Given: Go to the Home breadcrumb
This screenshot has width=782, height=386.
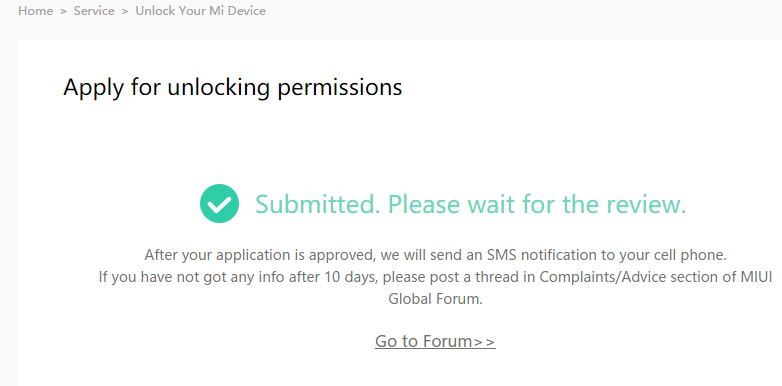Looking at the screenshot, I should click(x=35, y=10).
